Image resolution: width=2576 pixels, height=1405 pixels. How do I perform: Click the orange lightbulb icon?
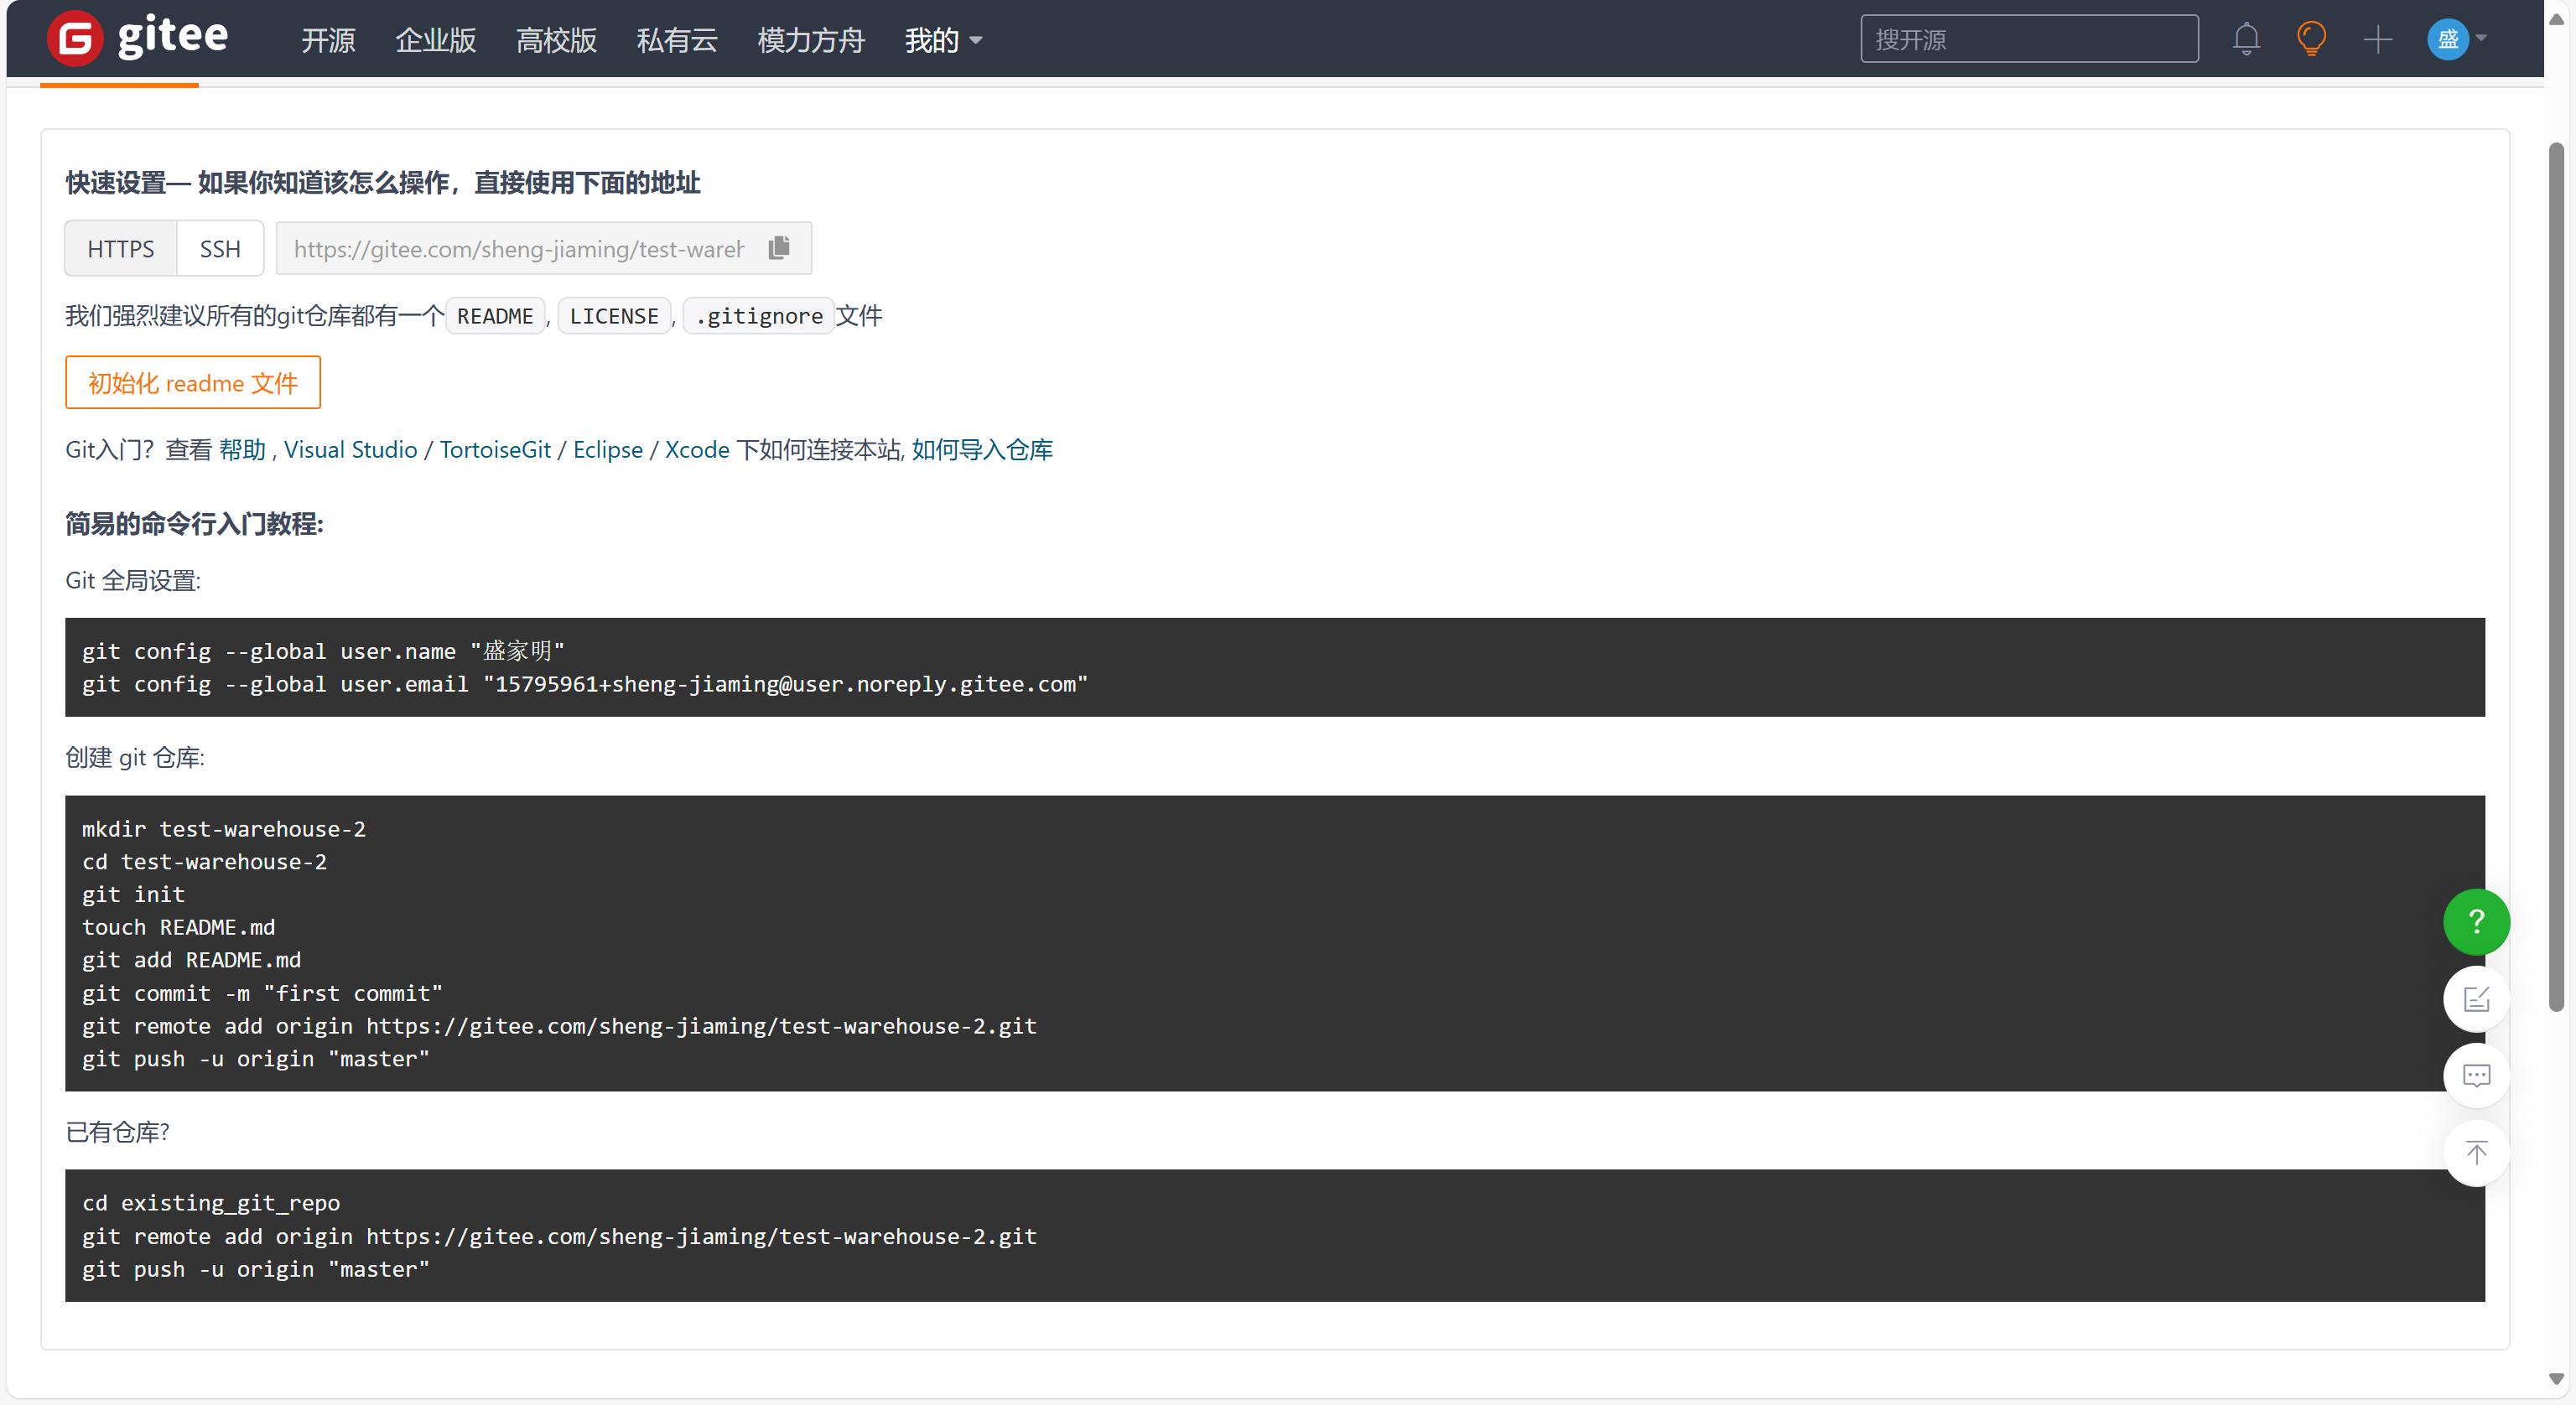click(x=2310, y=39)
